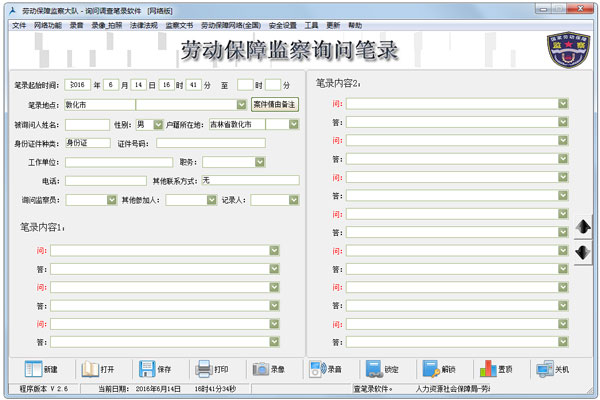Expand the 职务 position dropdown
Viewport: 600px width, 400px height.
coord(260,162)
